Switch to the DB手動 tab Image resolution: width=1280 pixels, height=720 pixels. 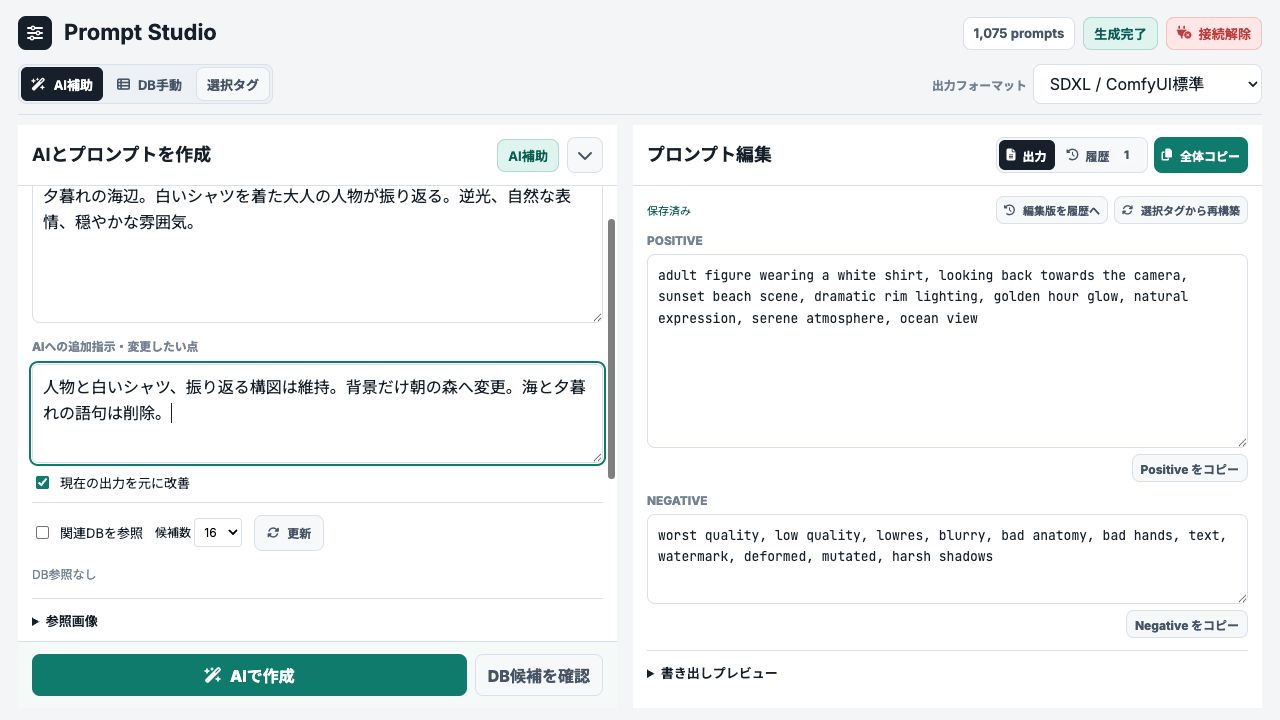(x=149, y=85)
